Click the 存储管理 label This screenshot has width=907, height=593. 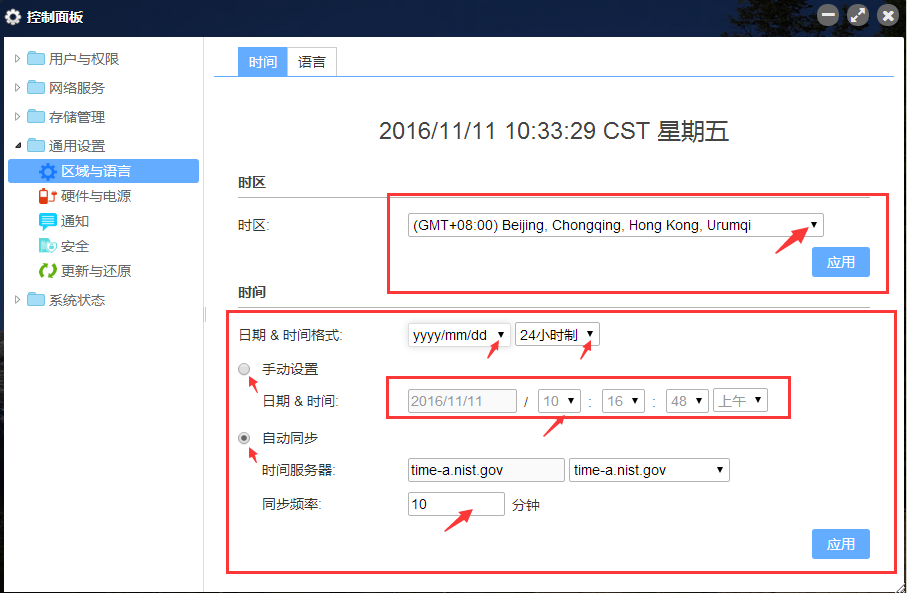pos(77,116)
